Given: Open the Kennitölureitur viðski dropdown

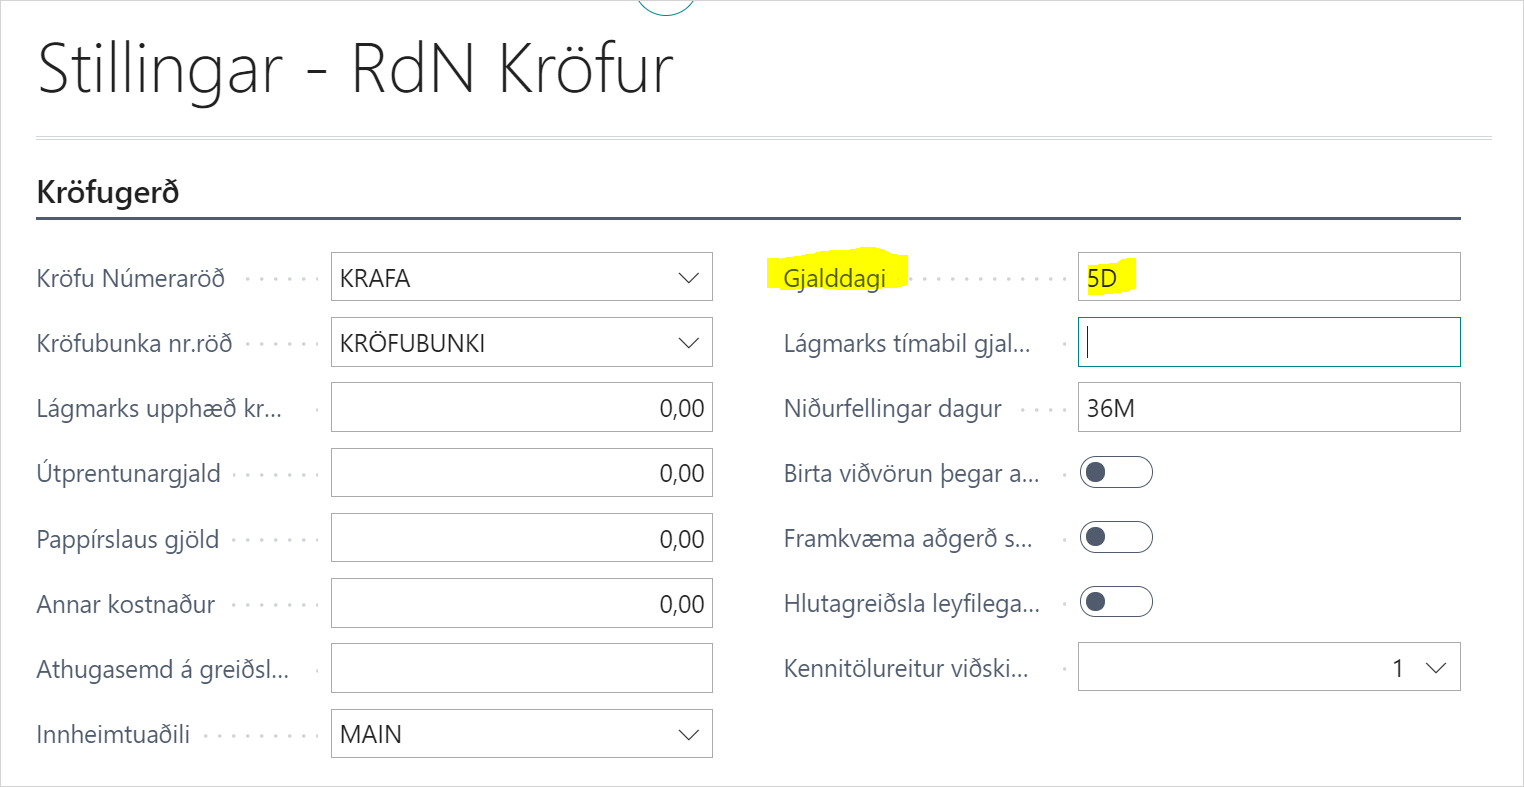Looking at the screenshot, I should [1437, 666].
